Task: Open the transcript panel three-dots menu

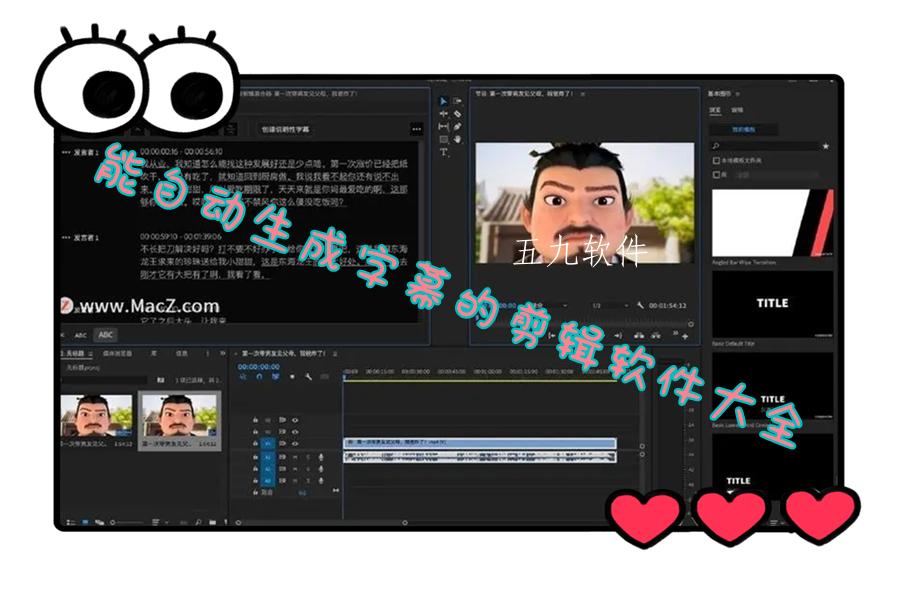Action: [x=416, y=129]
